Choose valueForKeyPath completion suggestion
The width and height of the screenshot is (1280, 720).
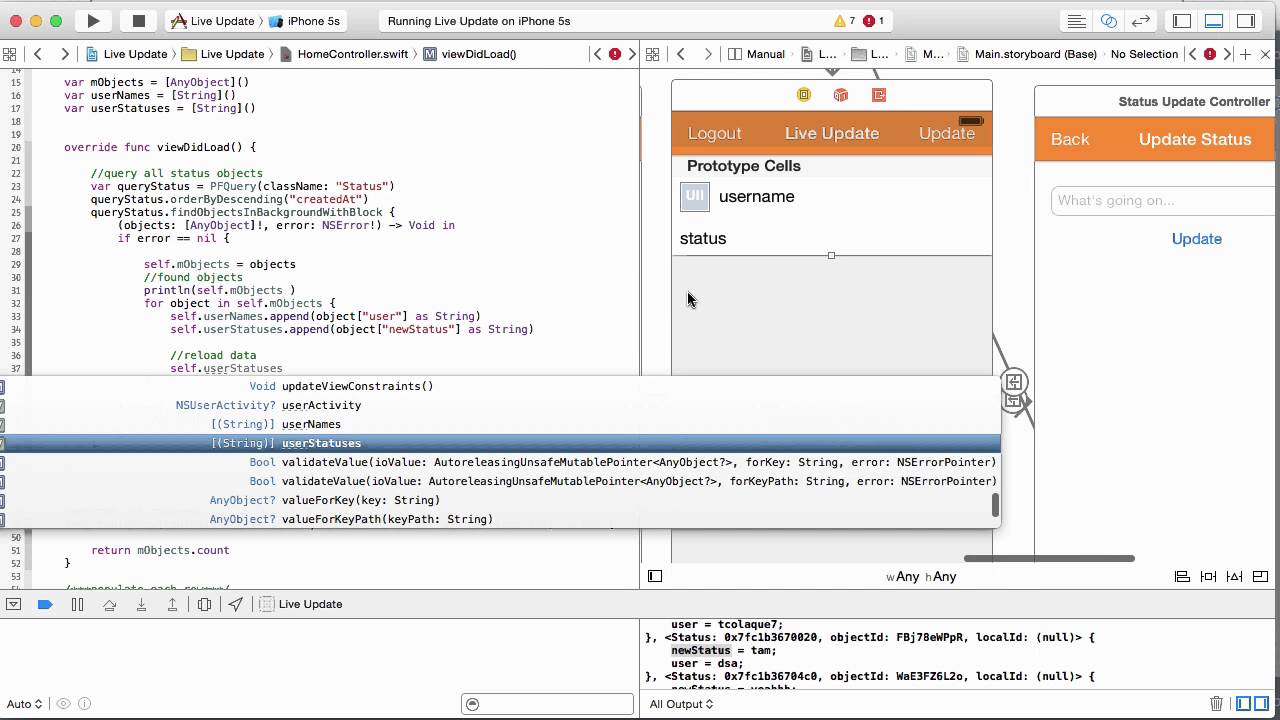[x=500, y=519]
